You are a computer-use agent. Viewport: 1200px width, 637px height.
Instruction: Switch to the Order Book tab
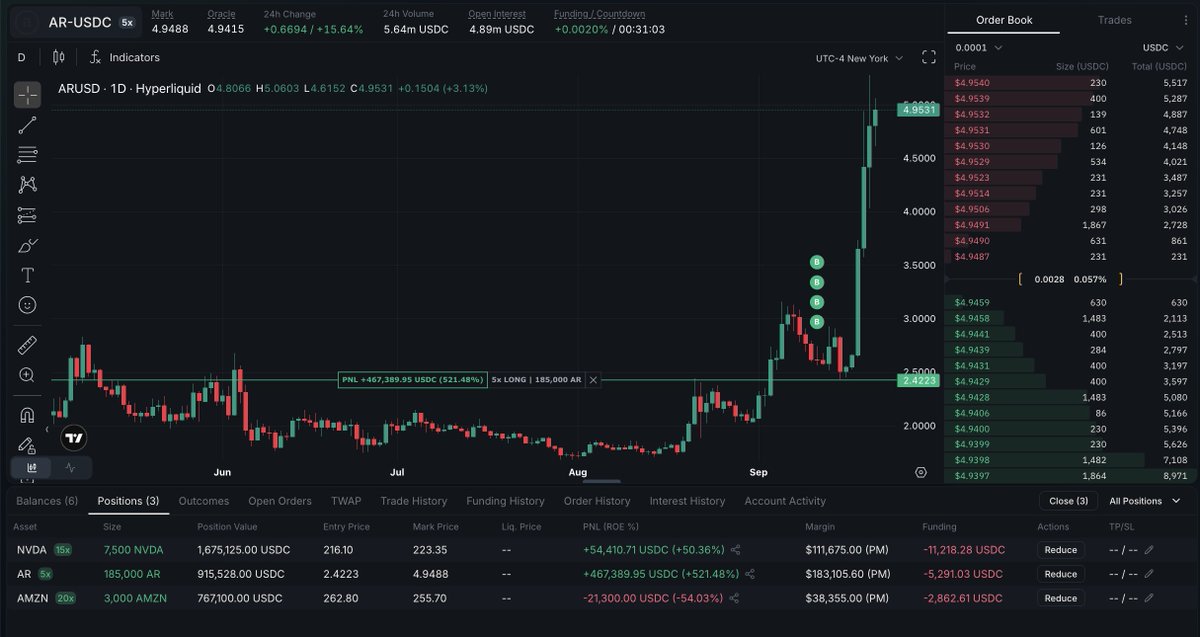[1004, 20]
